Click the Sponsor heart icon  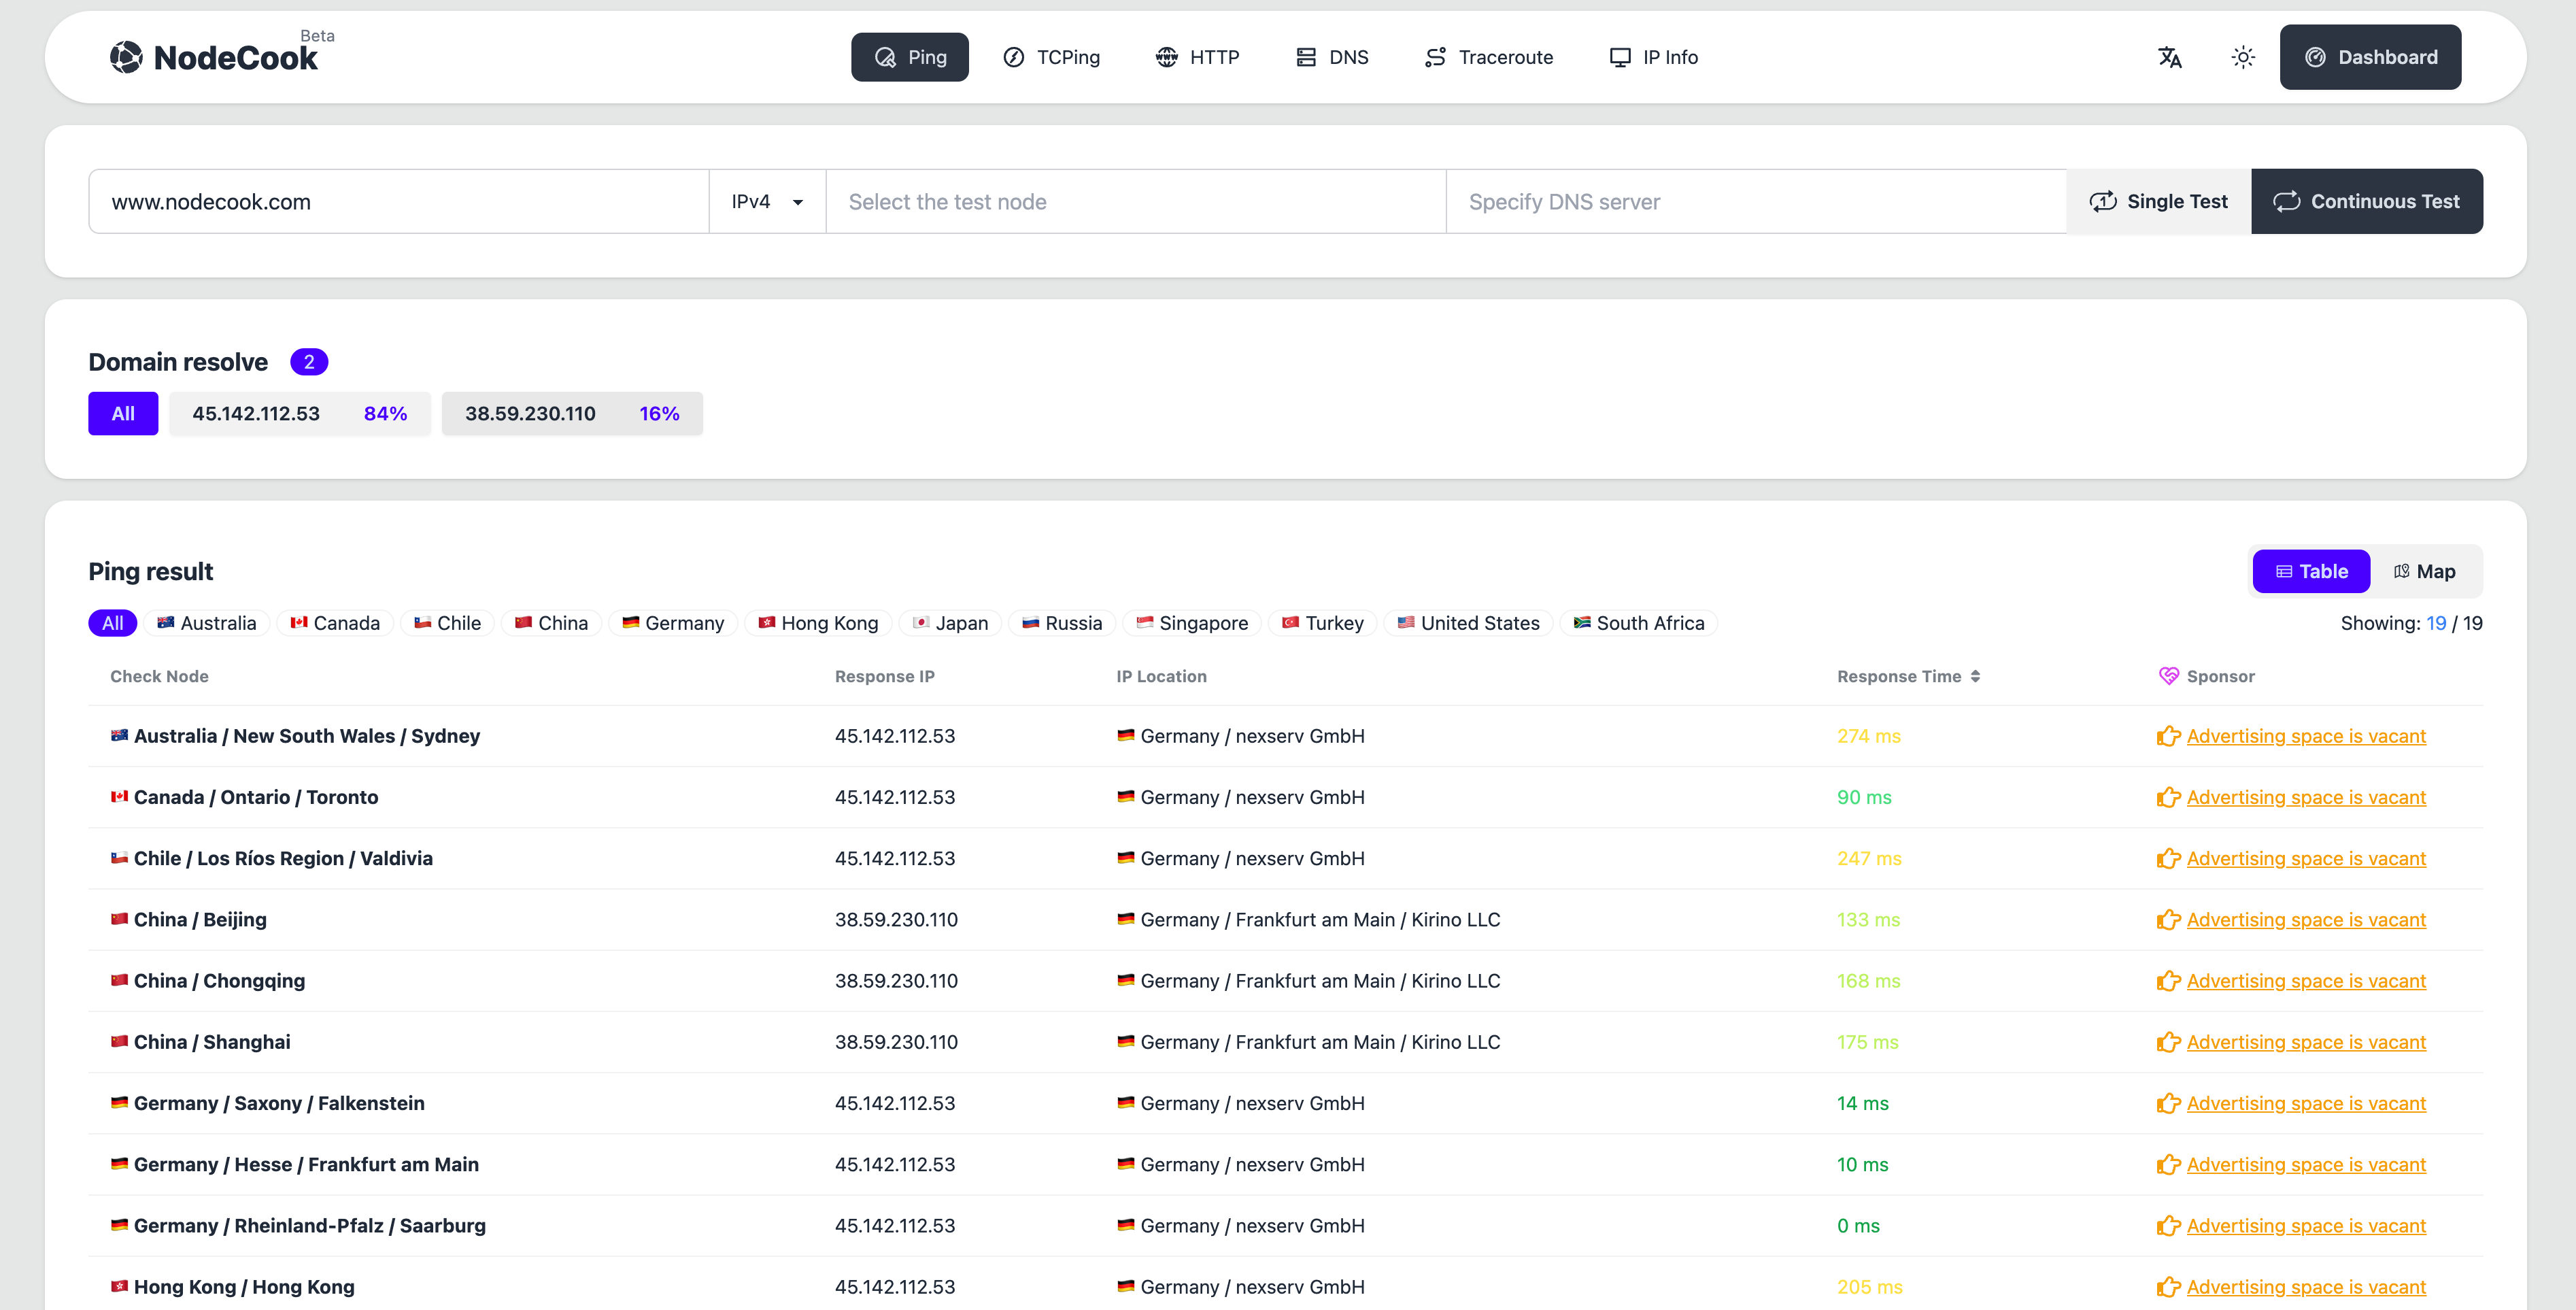(2168, 676)
